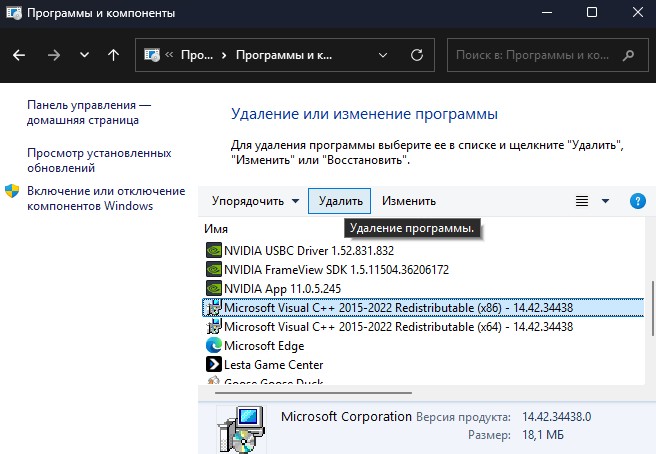Click 'Программы и к...' breadcrumb segment

pos(284,55)
